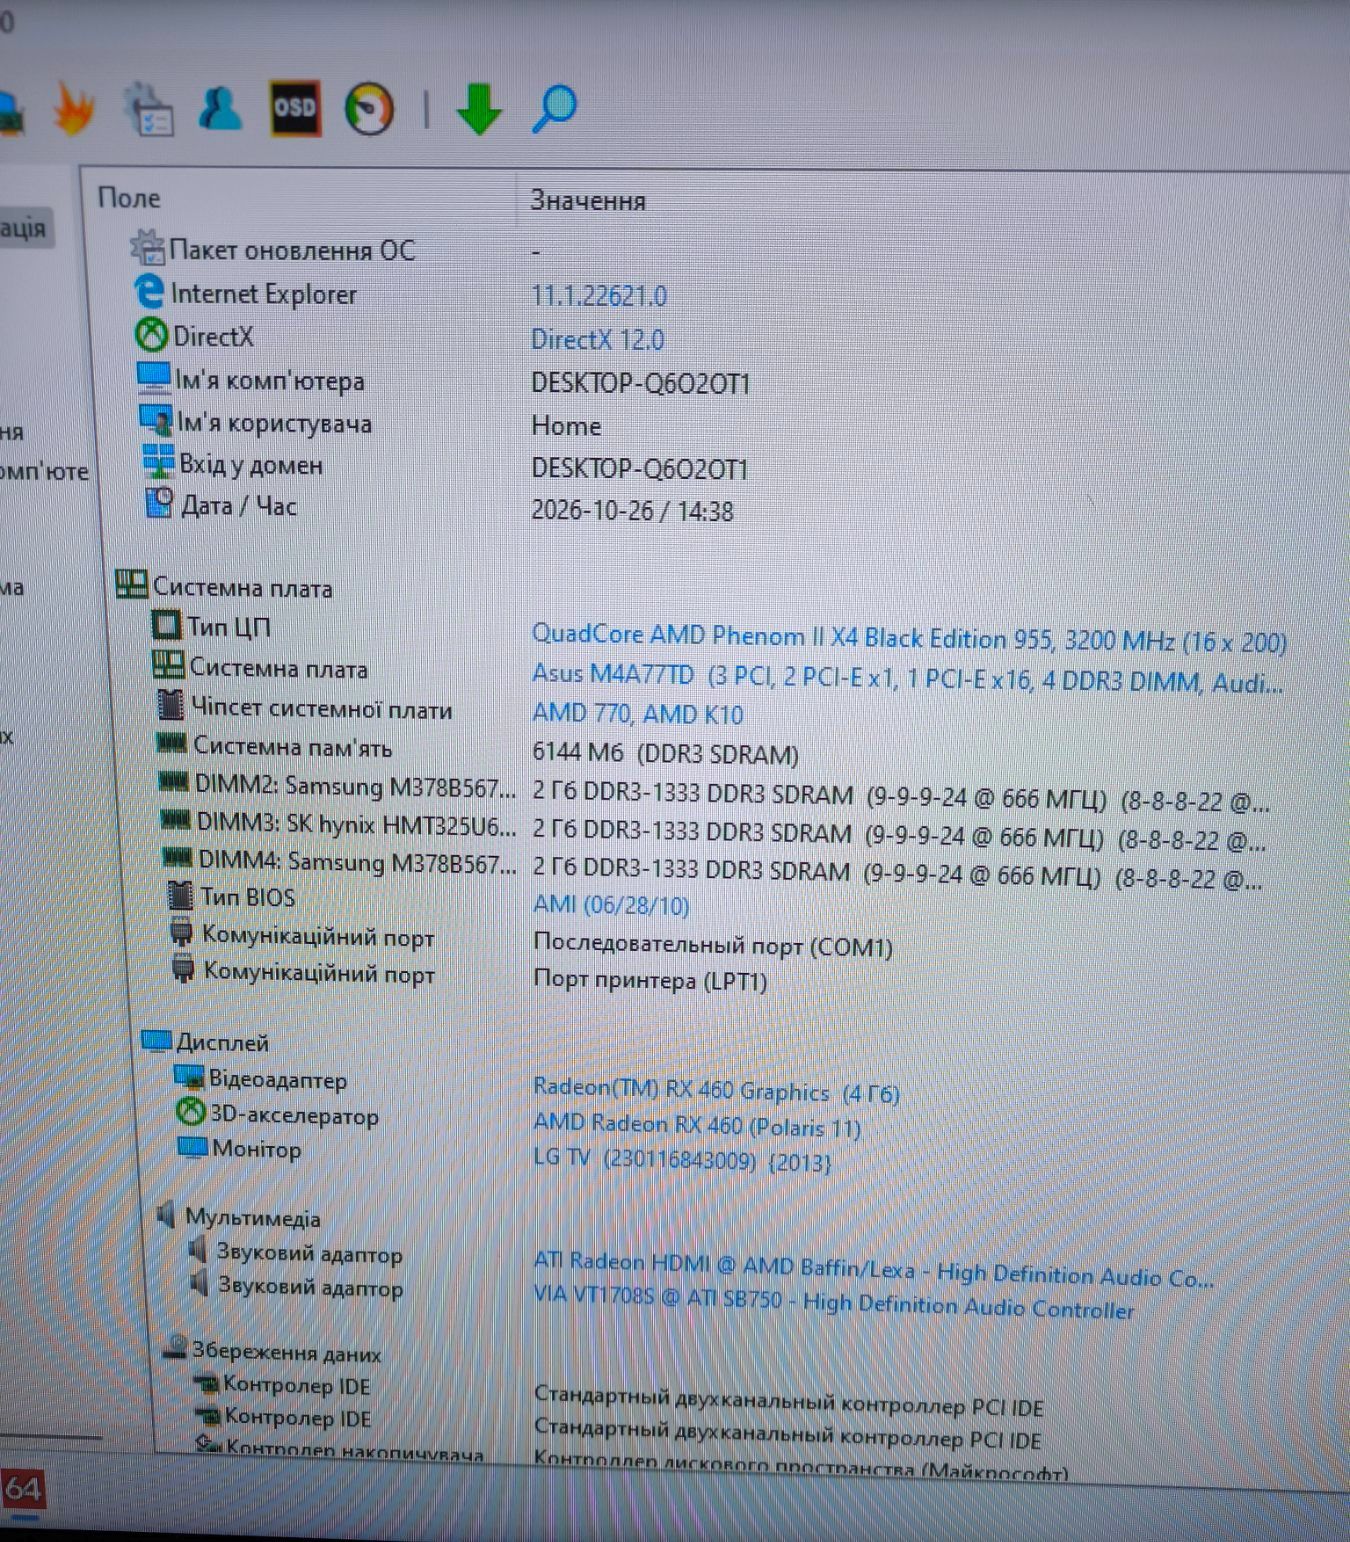Click the icon beside Вхід у домен
The height and width of the screenshot is (1542, 1350).
(x=158, y=462)
